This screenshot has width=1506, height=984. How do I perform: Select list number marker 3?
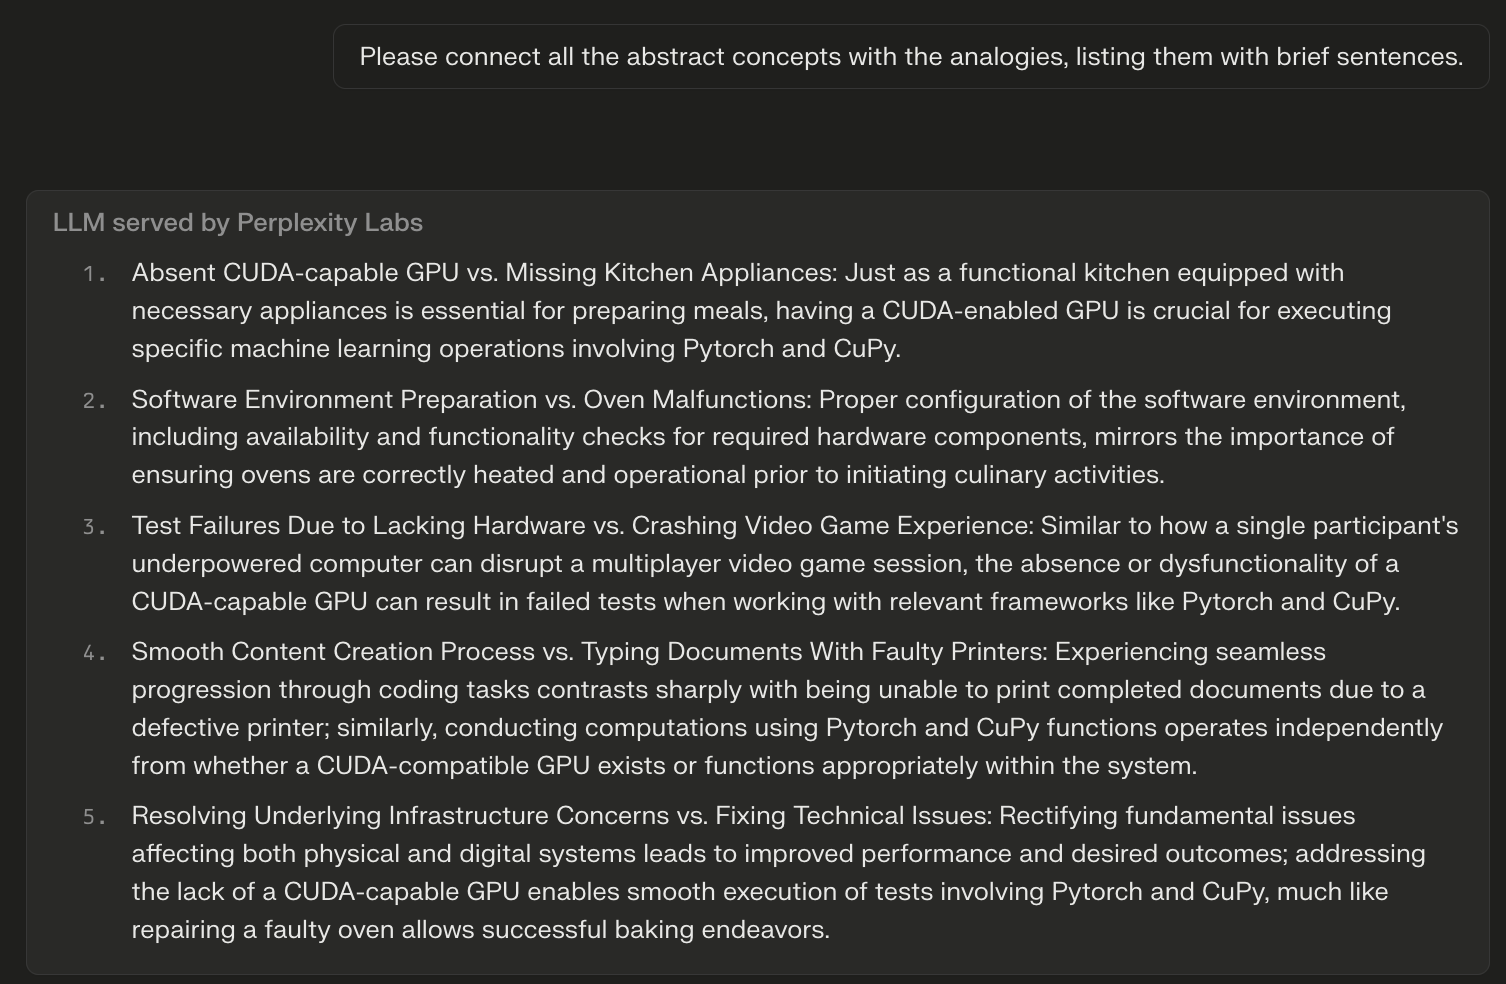point(94,527)
